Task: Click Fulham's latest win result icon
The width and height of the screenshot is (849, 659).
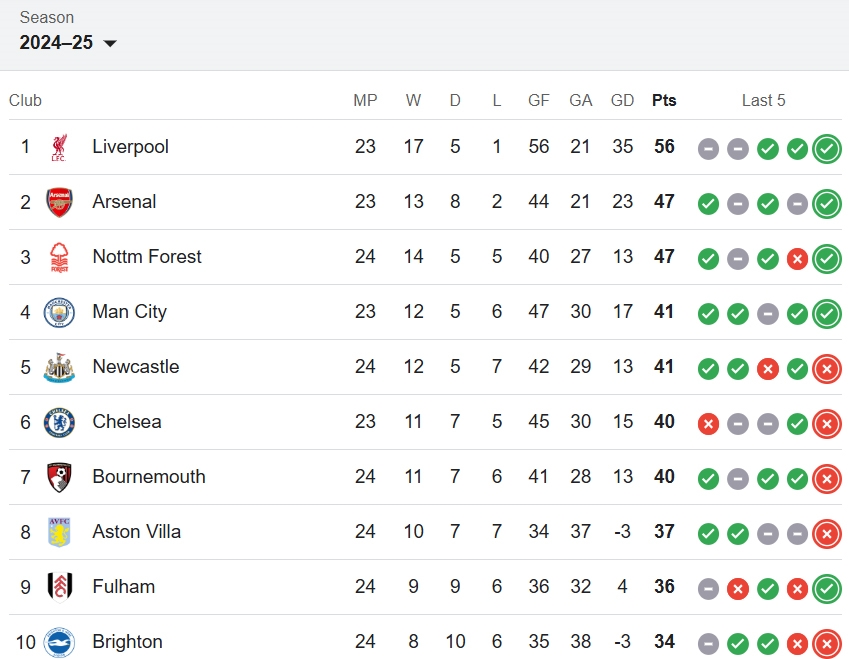Action: point(827,589)
